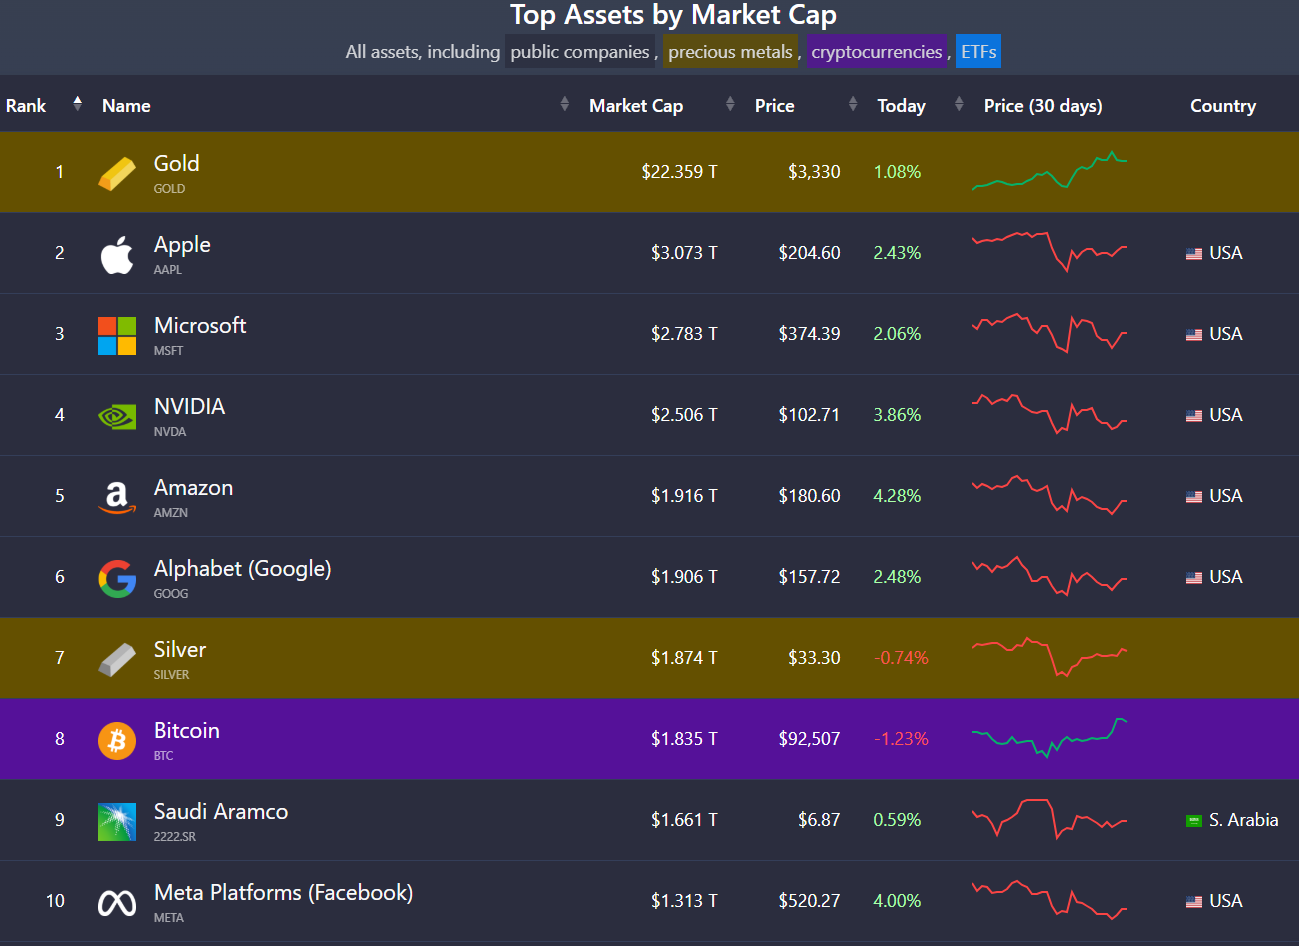Click Bitcoin's 30-day price chart
This screenshot has width=1299, height=946.
[1049, 738]
